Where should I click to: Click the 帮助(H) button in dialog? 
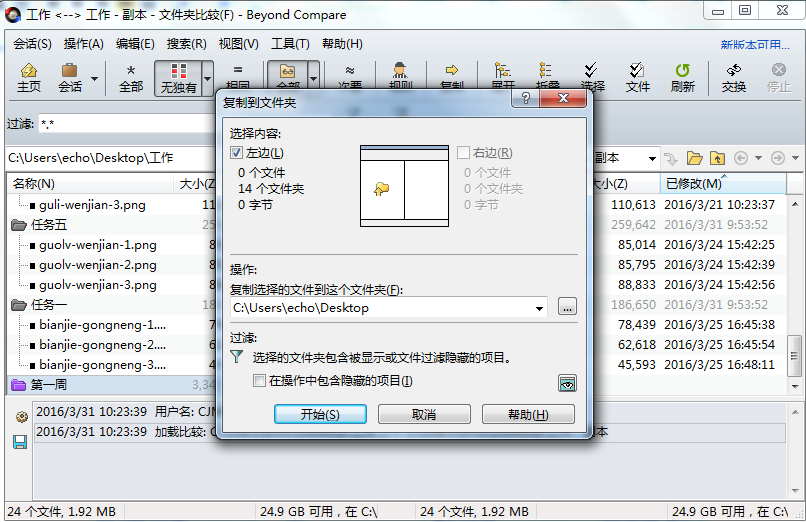point(528,414)
